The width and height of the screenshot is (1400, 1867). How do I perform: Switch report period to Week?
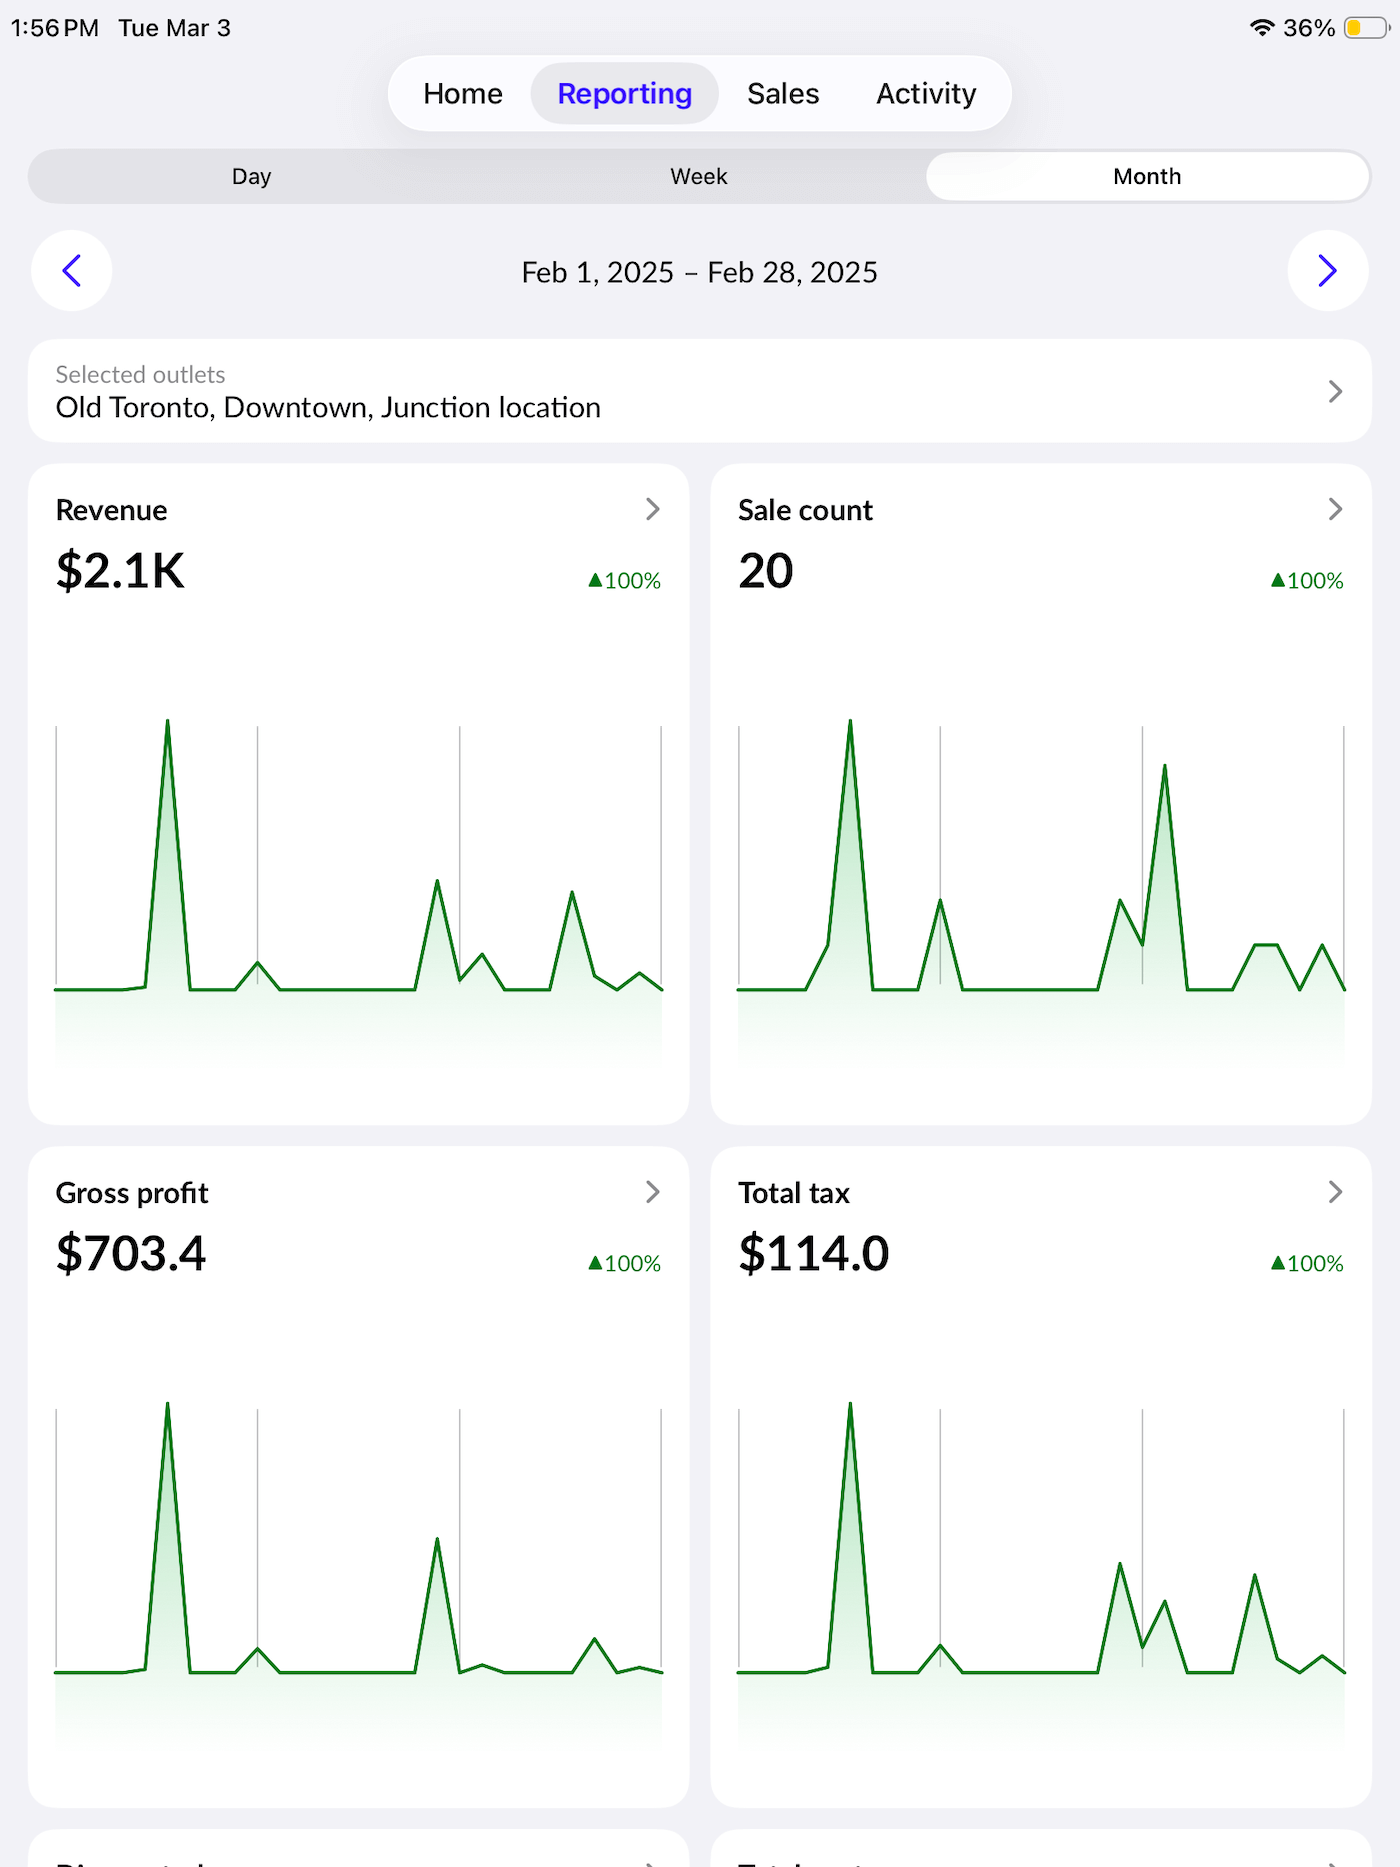pos(698,177)
